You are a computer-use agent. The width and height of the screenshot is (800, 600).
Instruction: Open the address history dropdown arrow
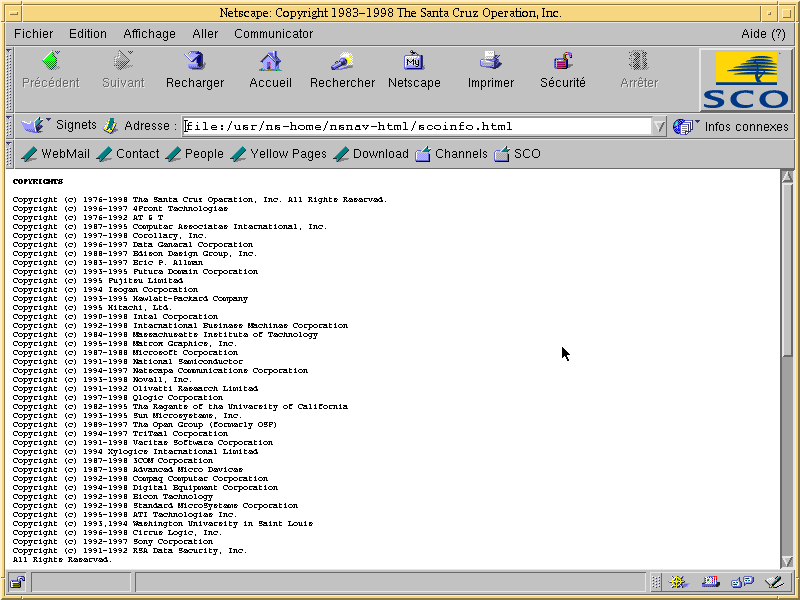659,127
